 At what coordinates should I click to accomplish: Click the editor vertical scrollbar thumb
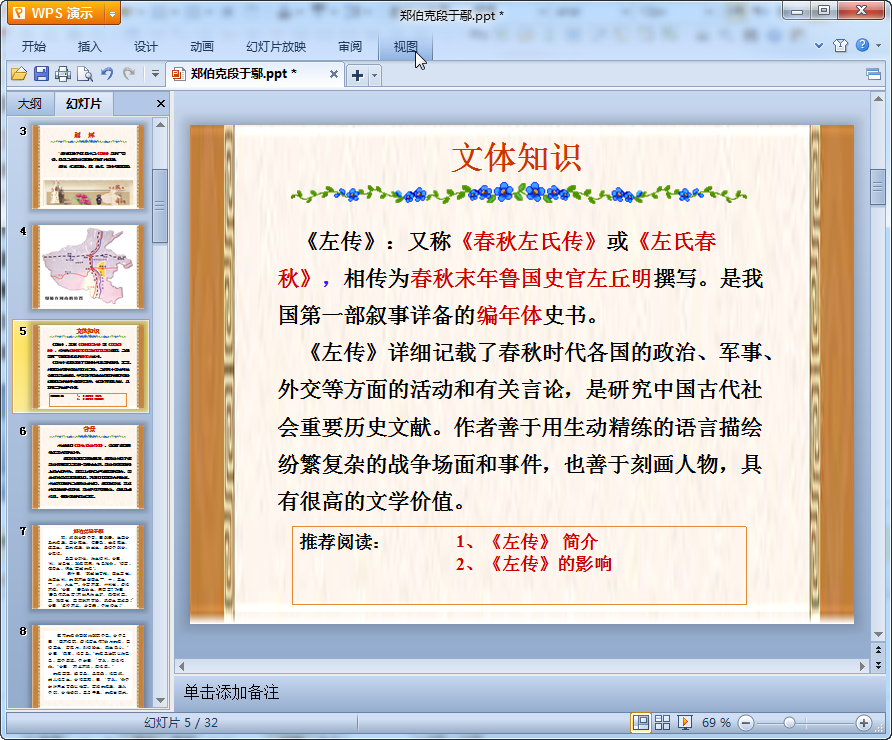tap(878, 186)
